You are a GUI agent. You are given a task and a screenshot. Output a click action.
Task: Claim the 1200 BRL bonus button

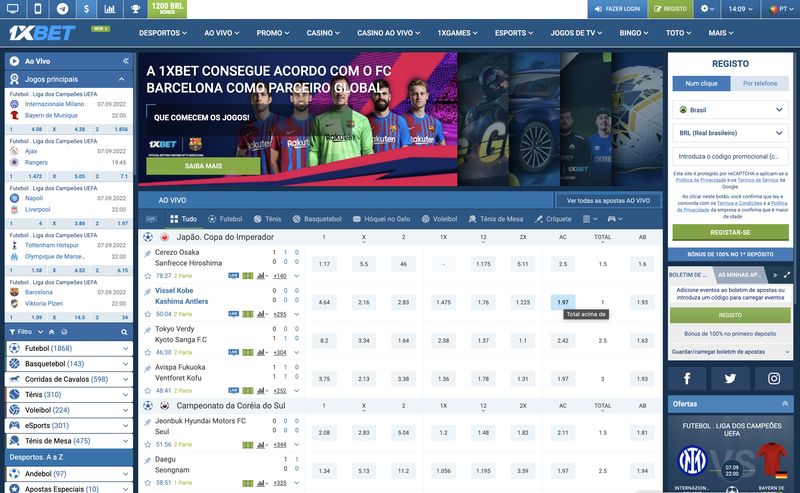point(167,9)
